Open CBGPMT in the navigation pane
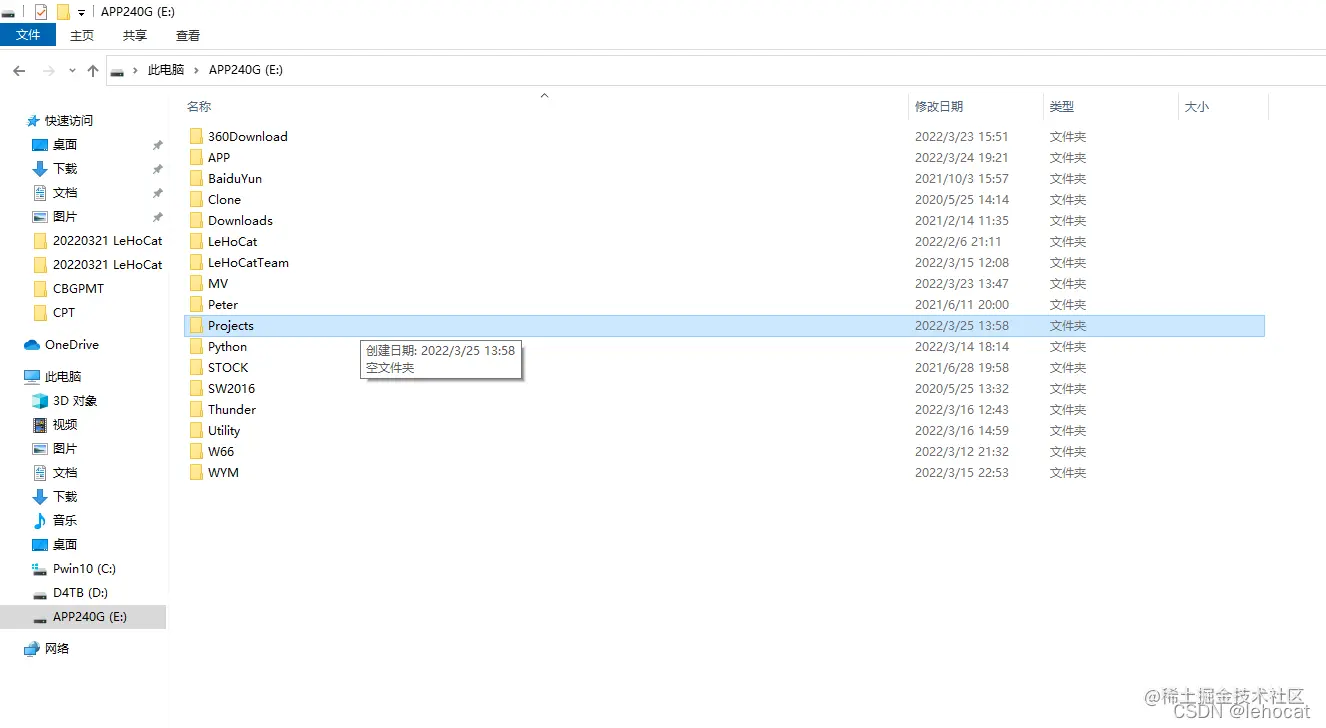Image resolution: width=1326 pixels, height=728 pixels. coord(78,288)
